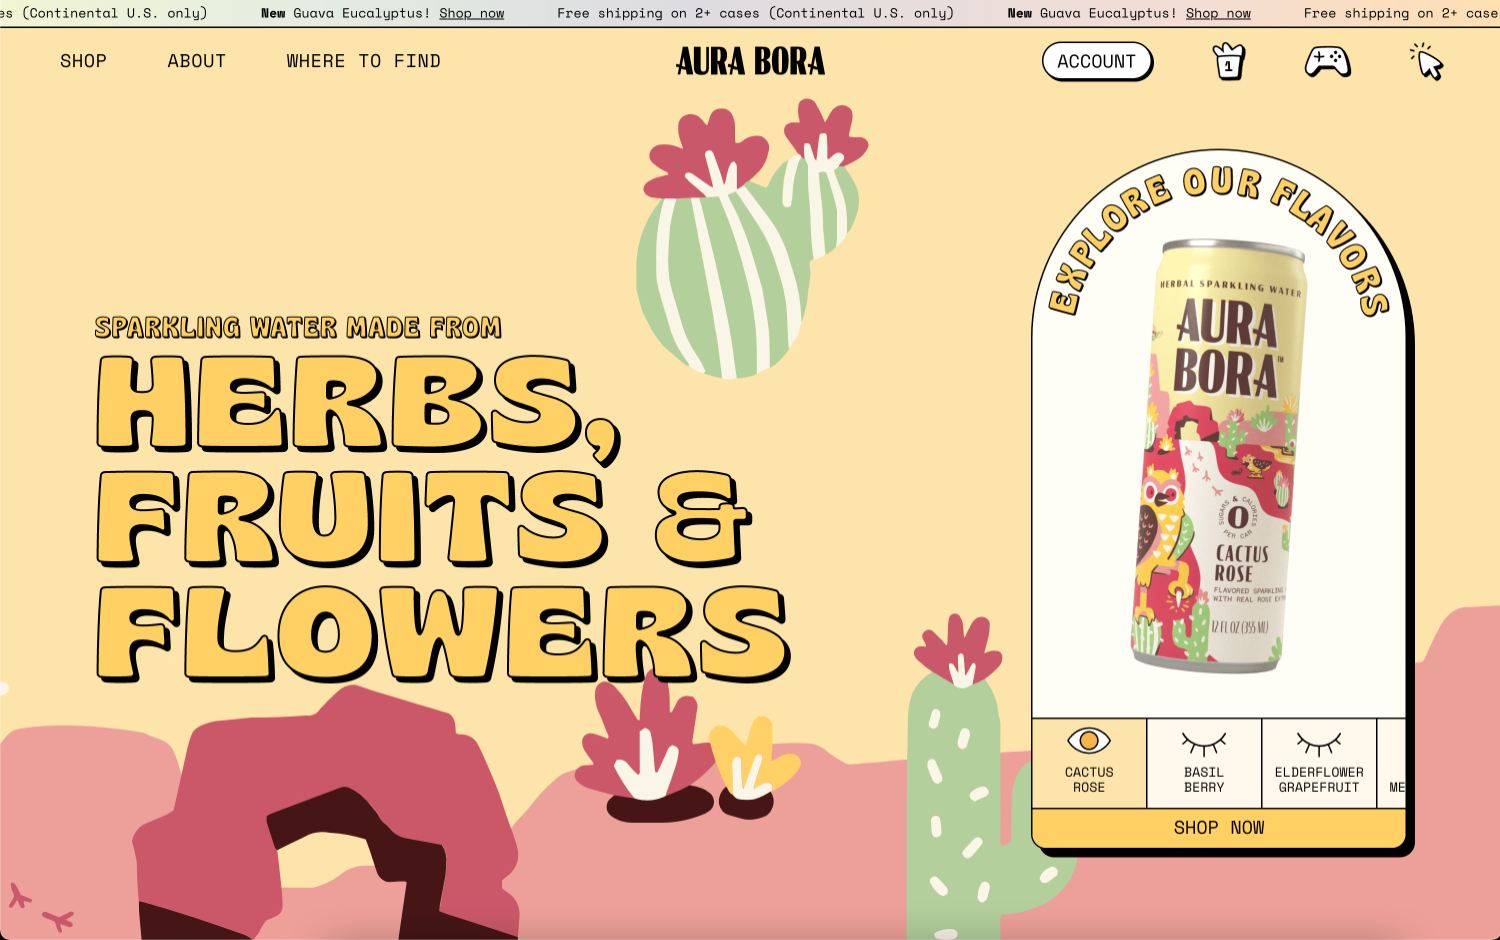Select the partially visible fourth flavor

1392,763
